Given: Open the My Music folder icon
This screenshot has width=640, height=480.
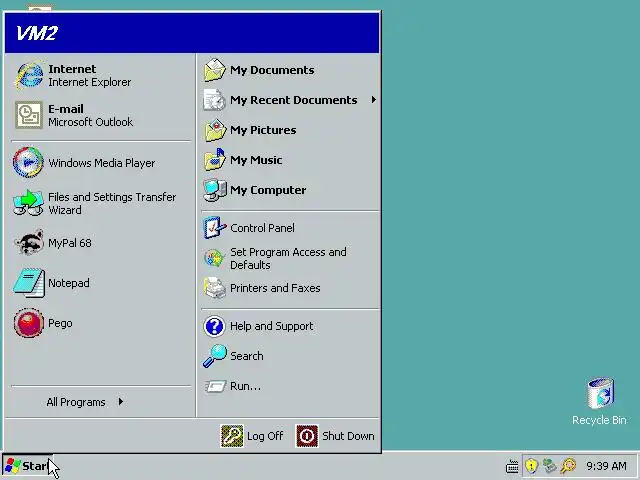Looking at the screenshot, I should (215, 160).
